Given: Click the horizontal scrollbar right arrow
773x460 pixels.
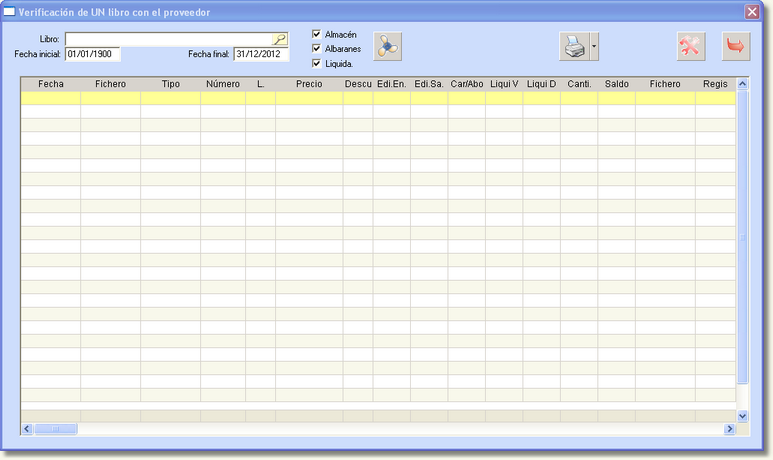Looking at the screenshot, I should point(730,429).
